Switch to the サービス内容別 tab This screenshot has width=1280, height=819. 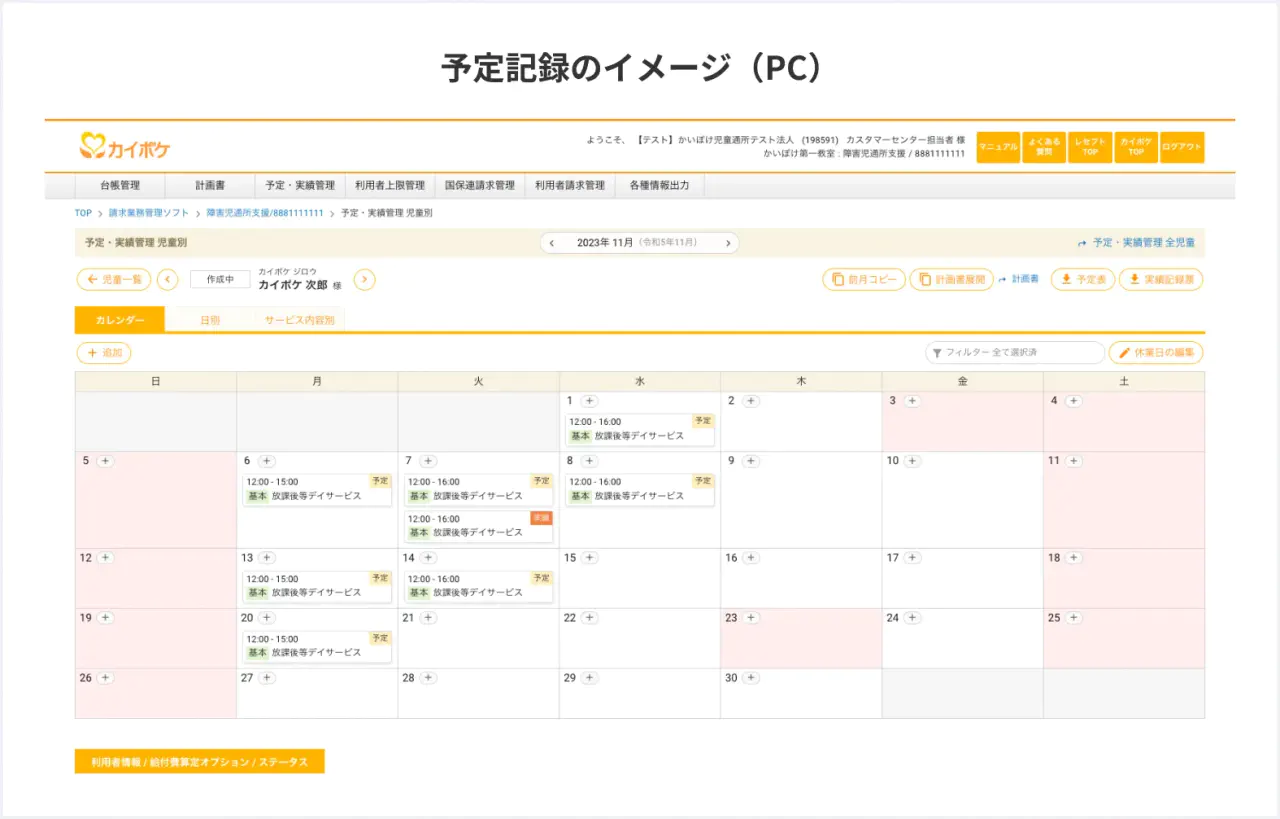(300, 320)
